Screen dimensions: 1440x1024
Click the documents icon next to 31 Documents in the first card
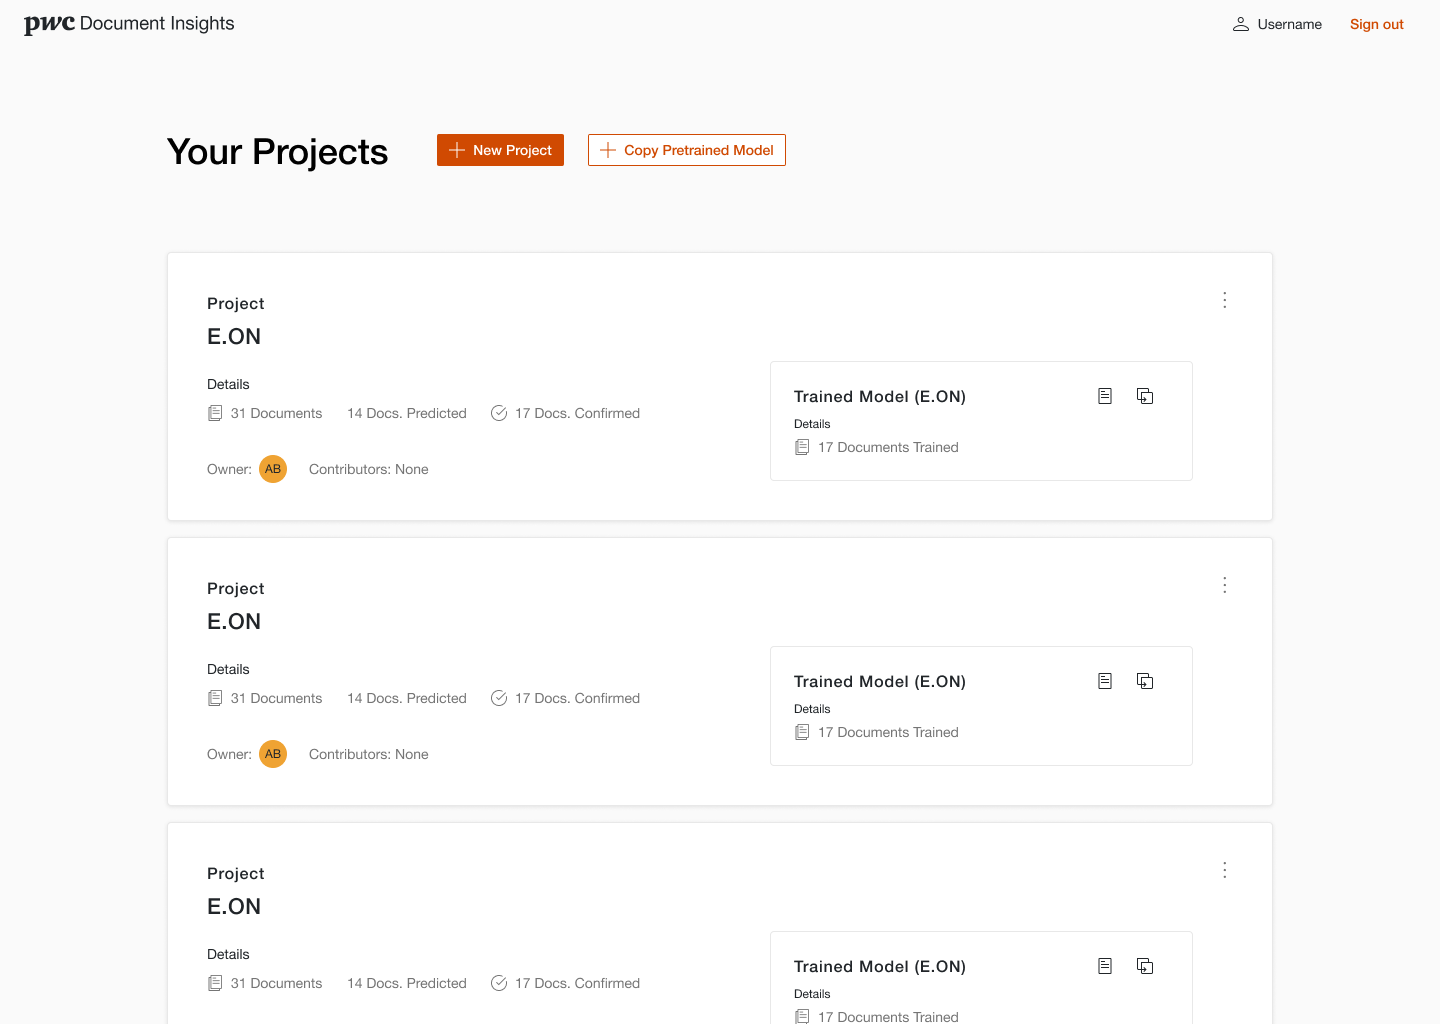tap(215, 413)
